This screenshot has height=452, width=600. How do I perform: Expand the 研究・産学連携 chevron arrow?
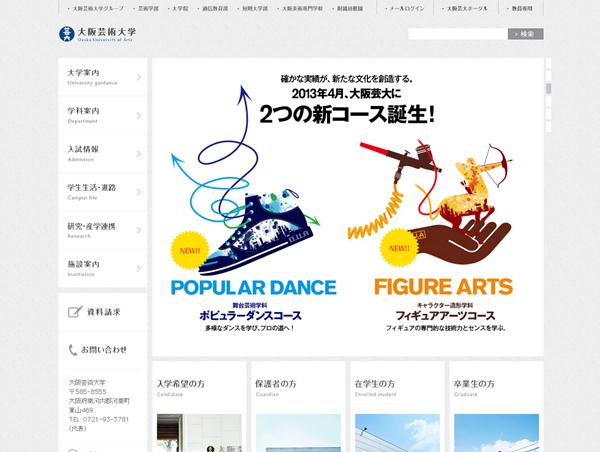click(139, 230)
